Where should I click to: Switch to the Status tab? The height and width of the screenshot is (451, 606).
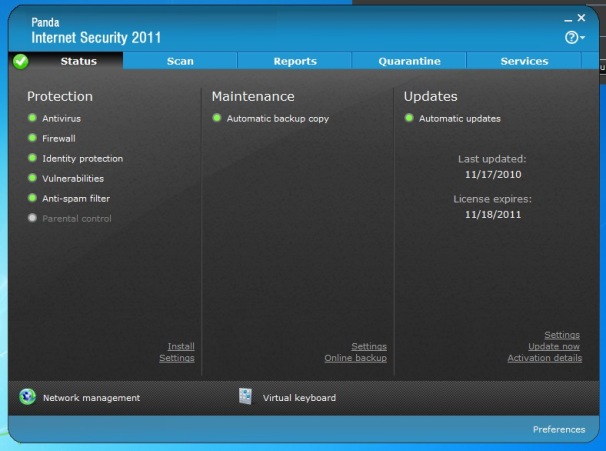78,61
